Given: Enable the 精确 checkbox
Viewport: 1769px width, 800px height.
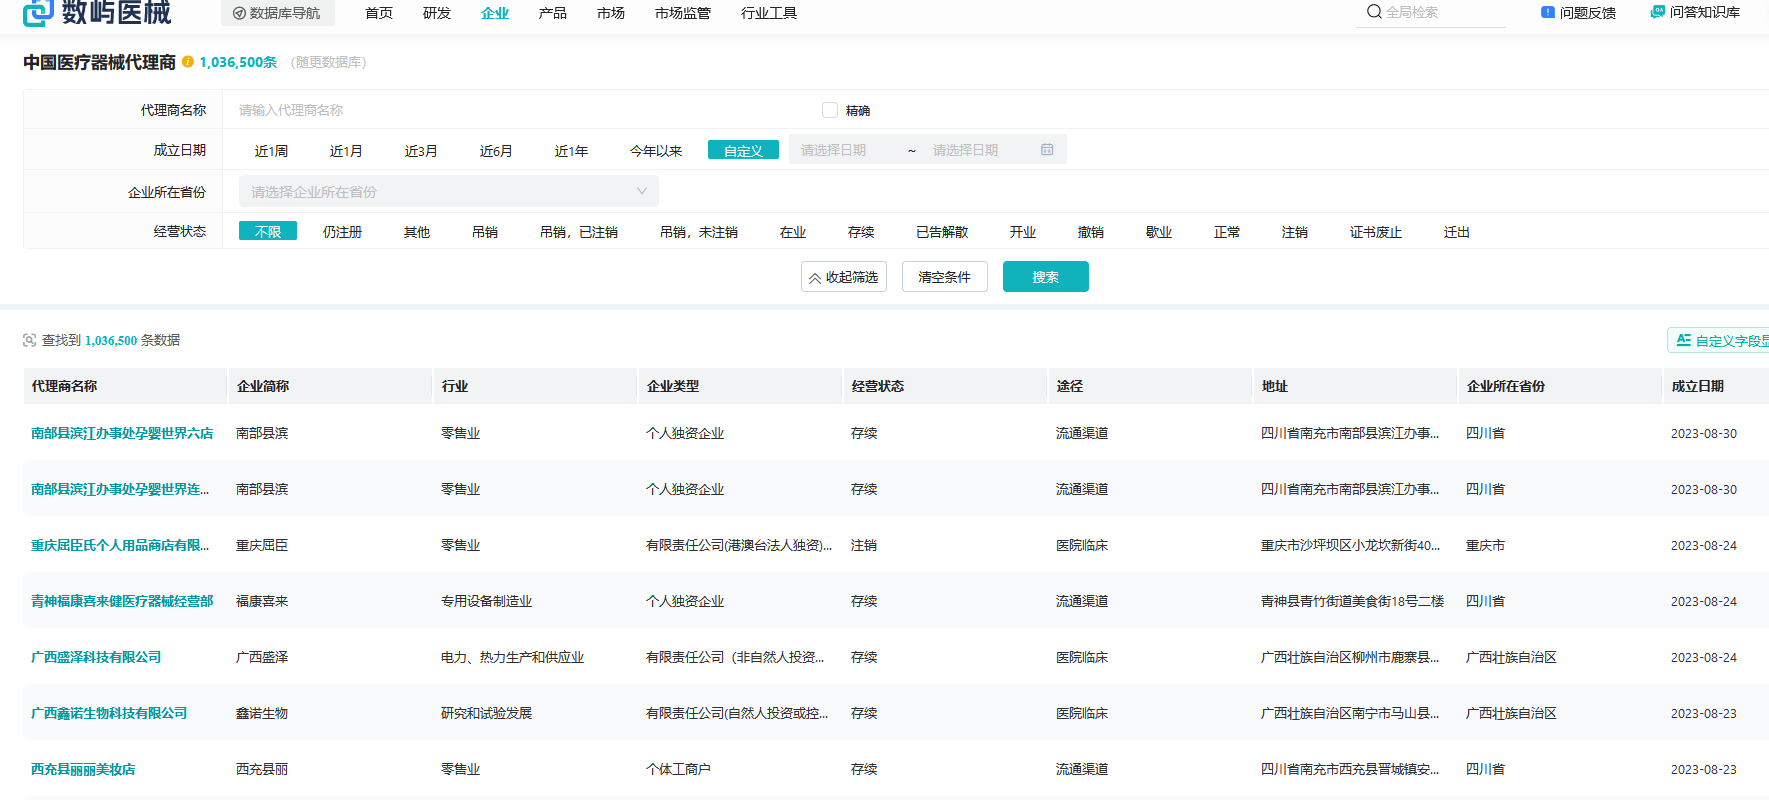Looking at the screenshot, I should click(x=829, y=110).
